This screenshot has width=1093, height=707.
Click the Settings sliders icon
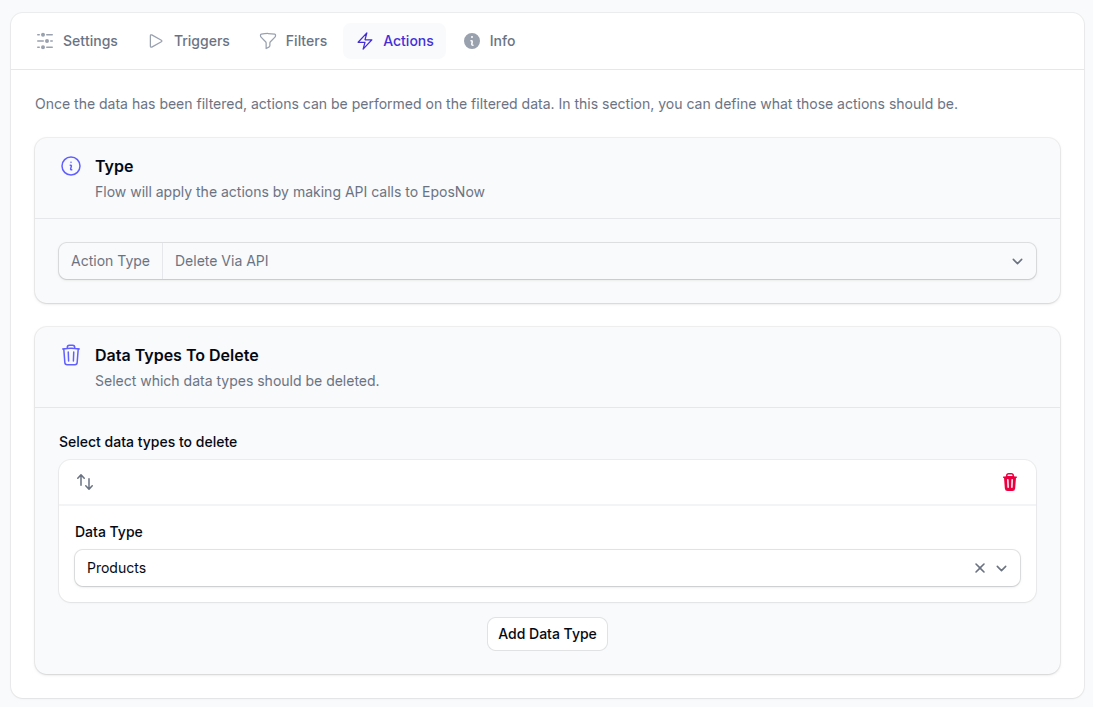point(45,41)
